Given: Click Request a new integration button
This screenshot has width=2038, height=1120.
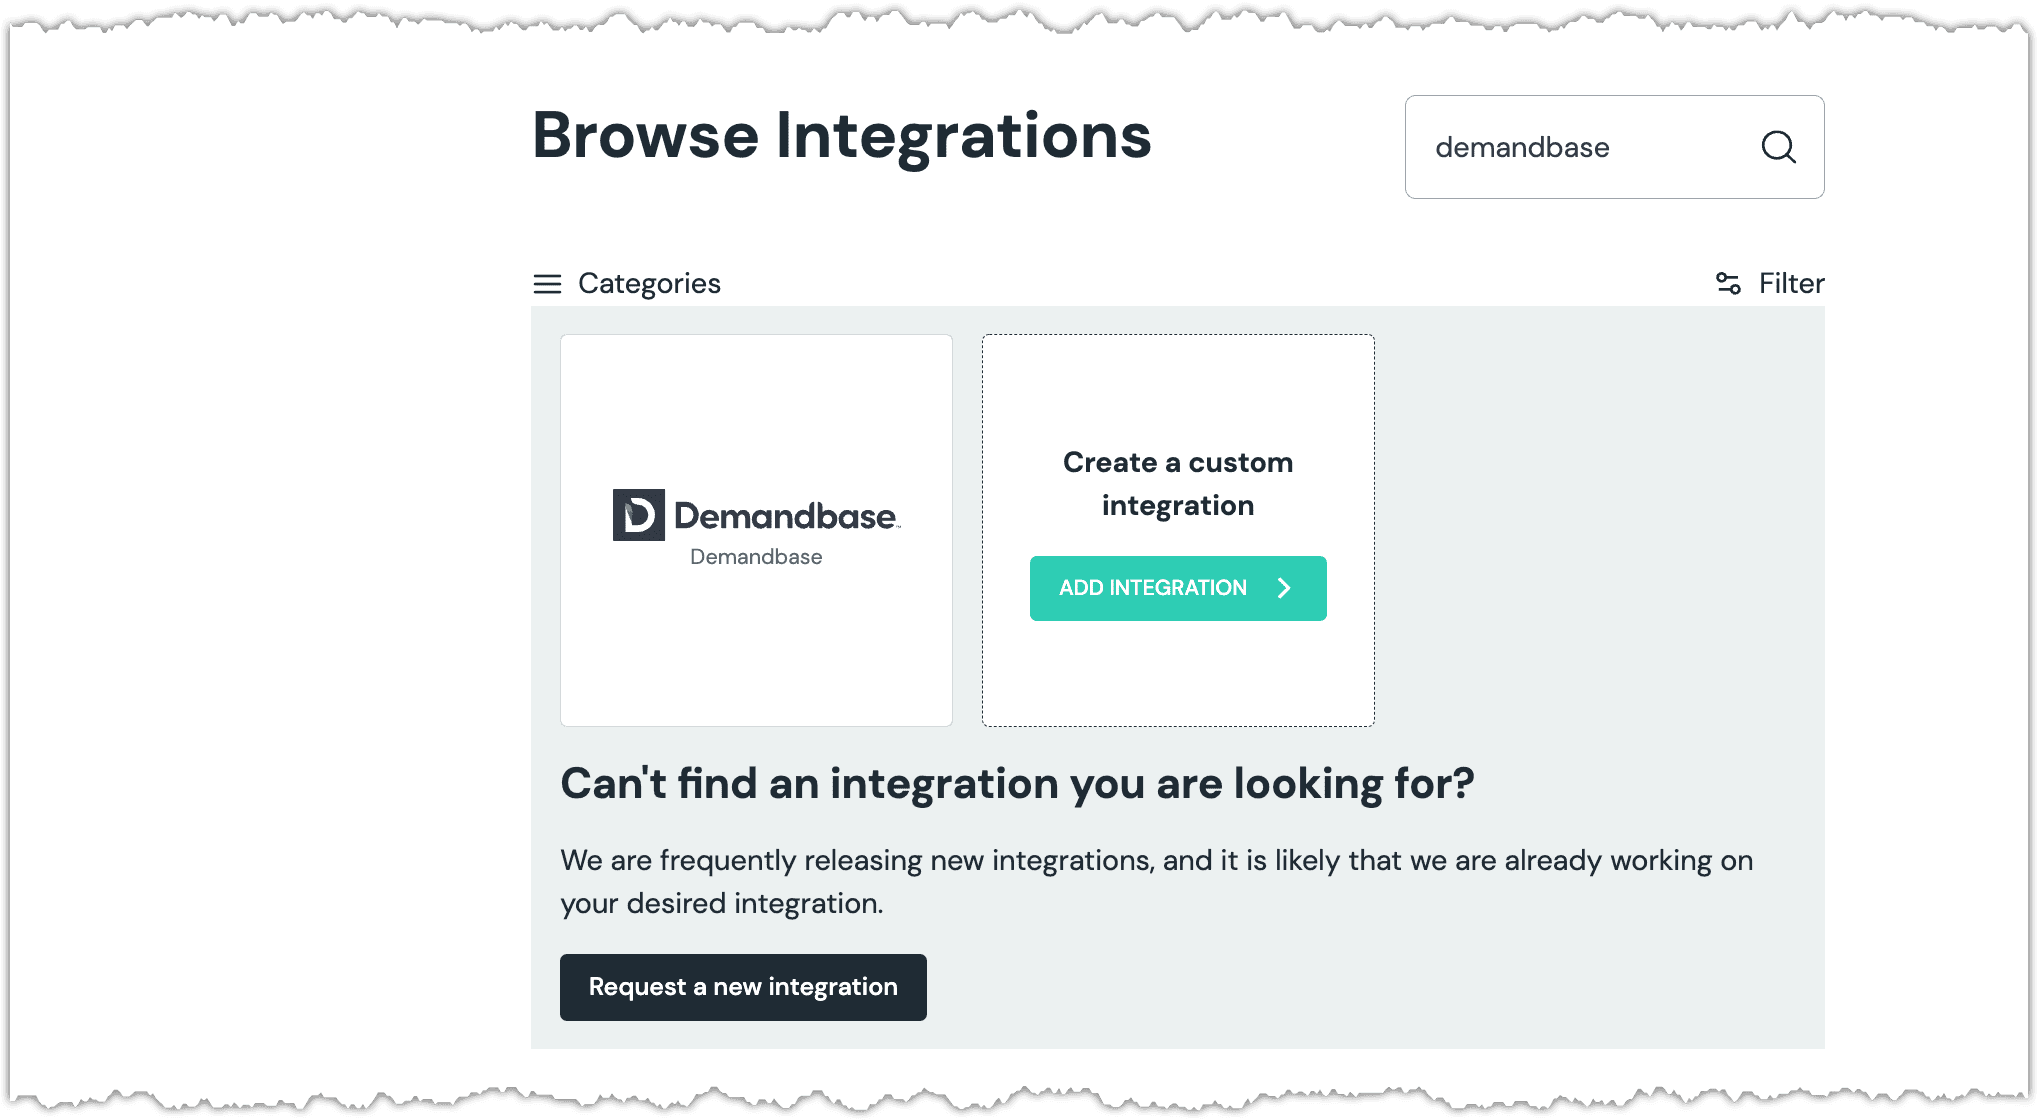Looking at the screenshot, I should click(743, 987).
